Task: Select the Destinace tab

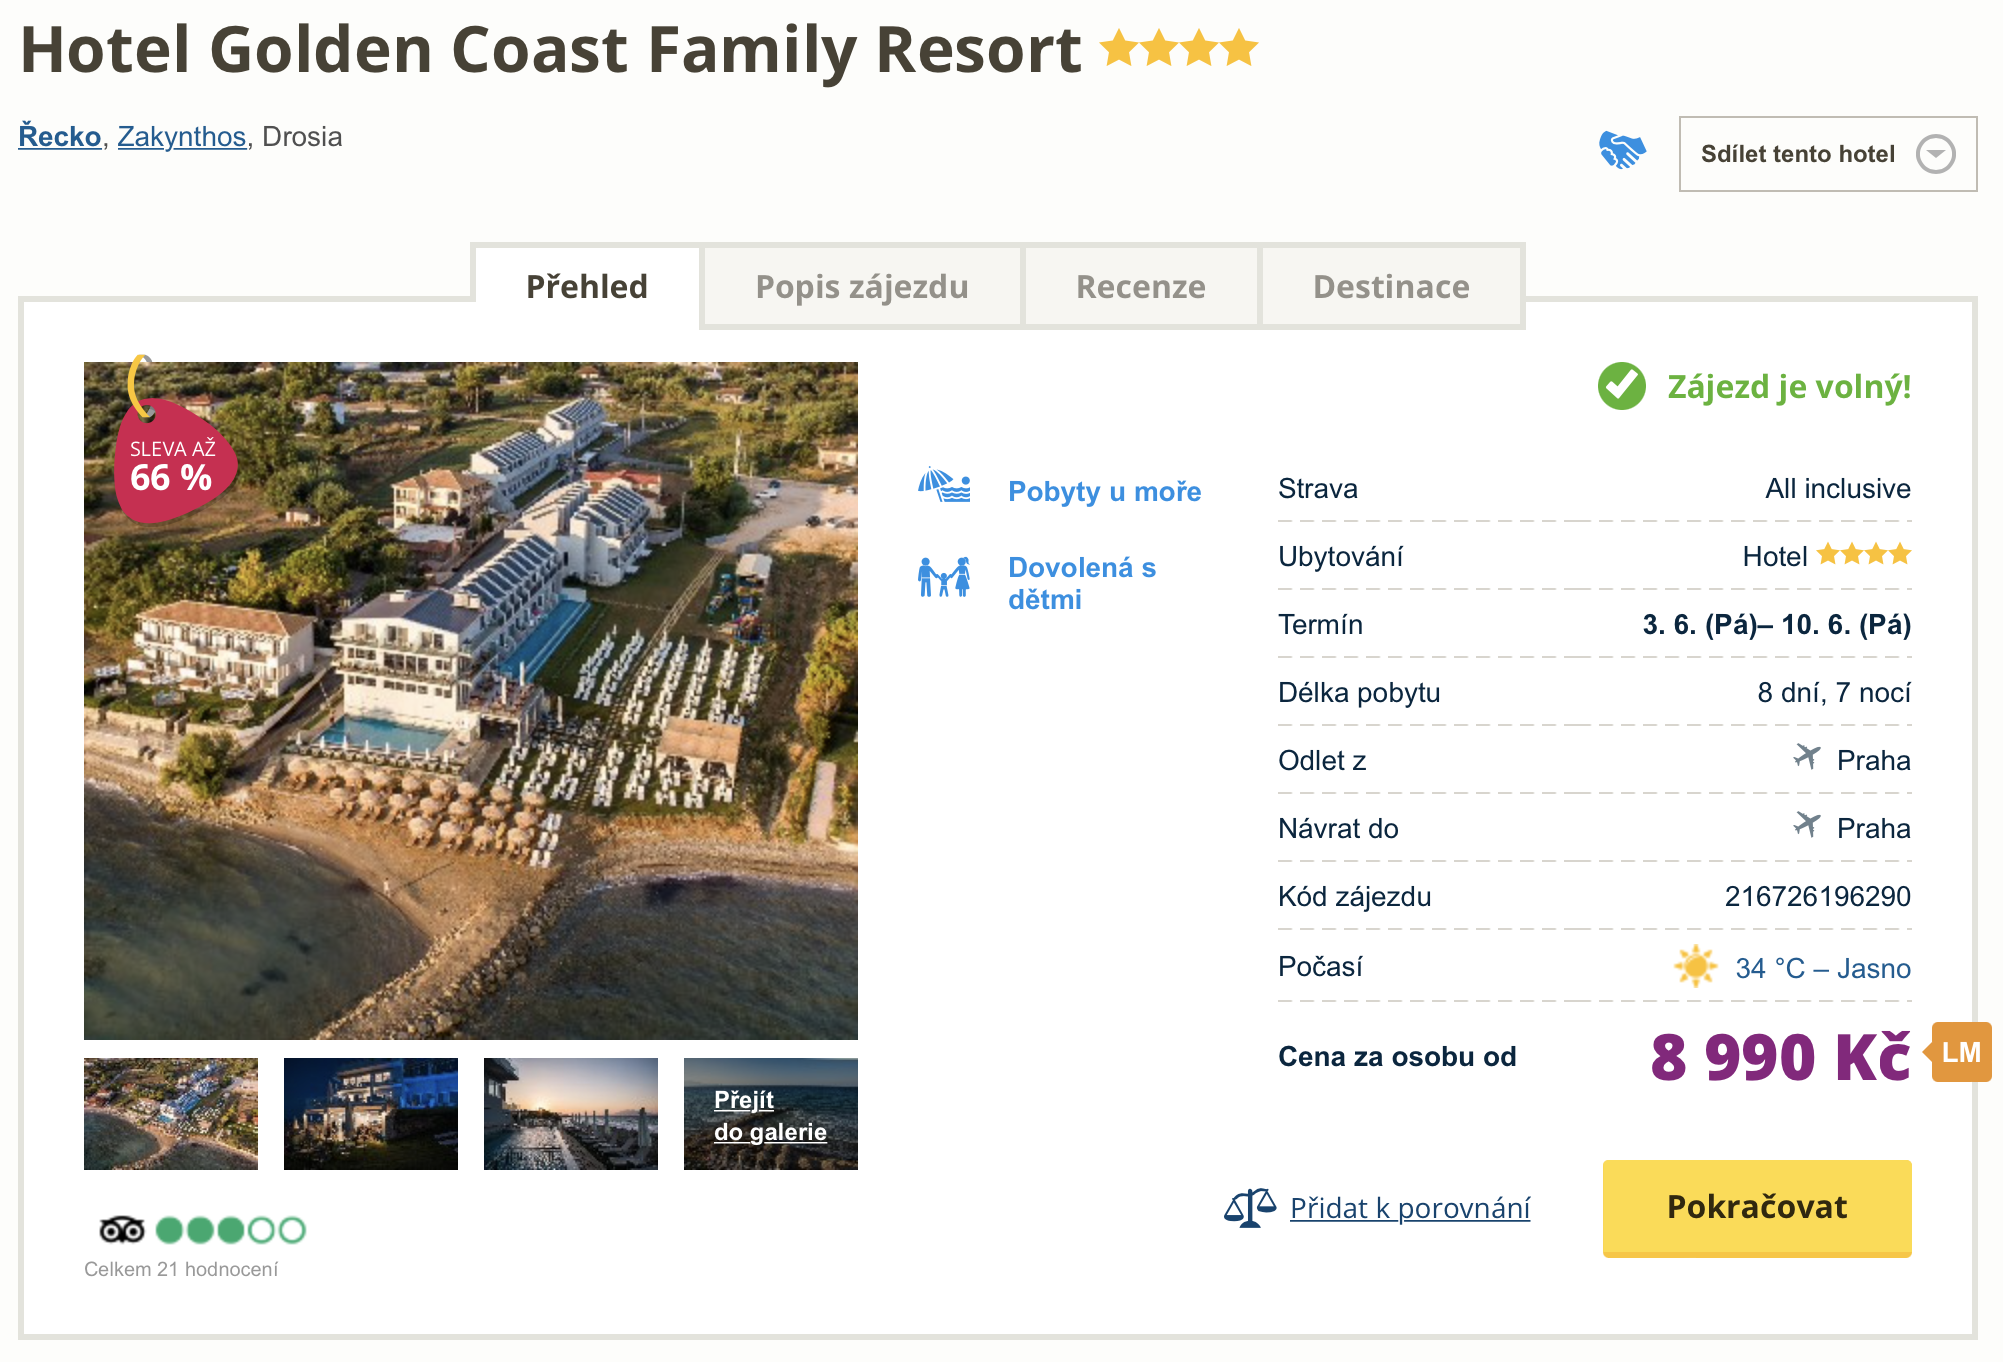Action: [1390, 287]
